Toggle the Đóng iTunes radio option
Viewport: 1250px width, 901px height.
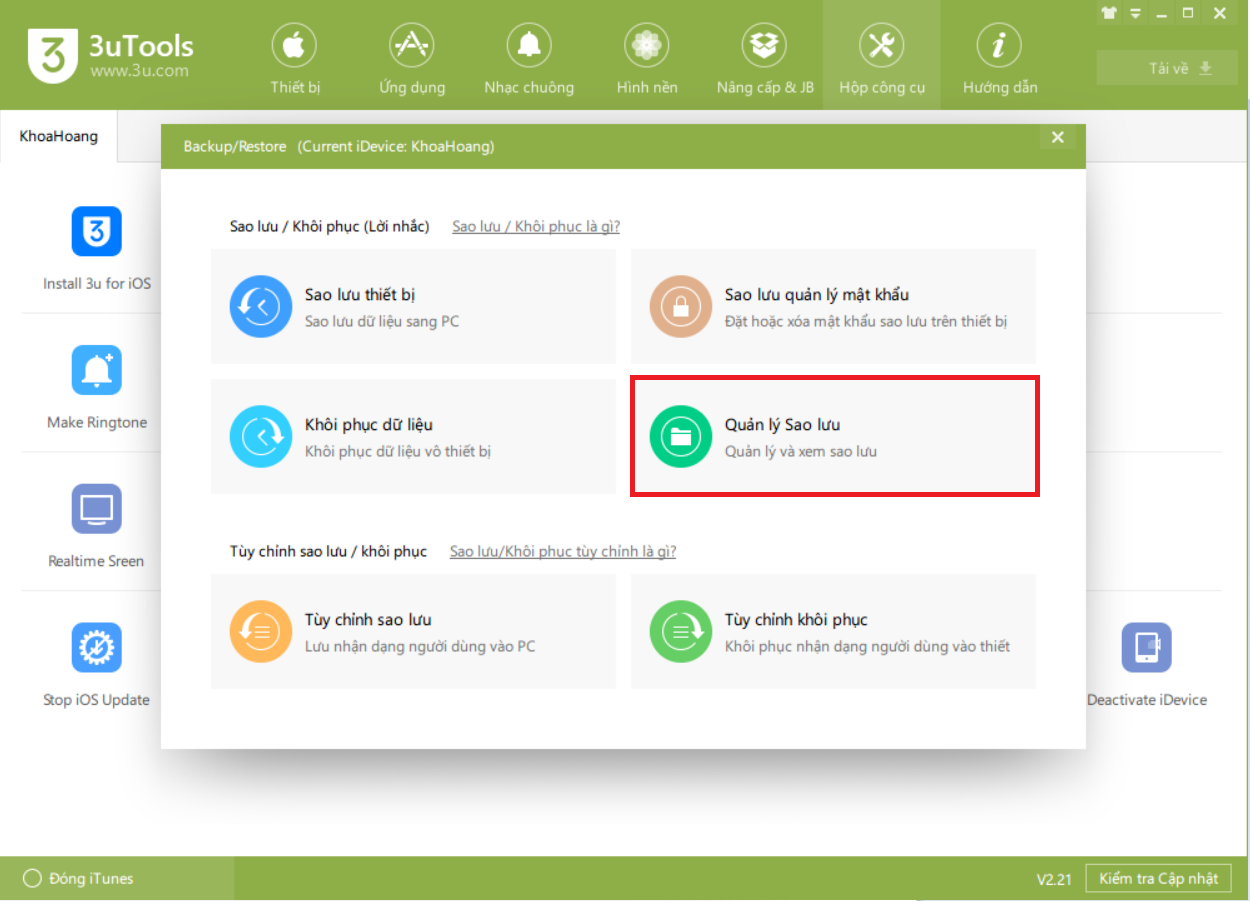pyautogui.click(x=33, y=879)
